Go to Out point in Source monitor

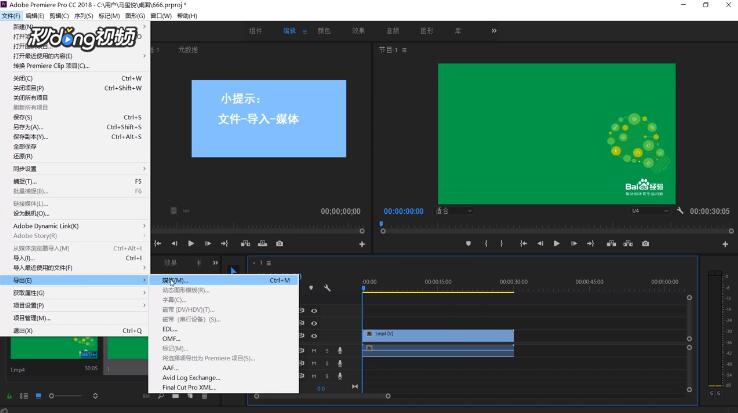point(225,243)
